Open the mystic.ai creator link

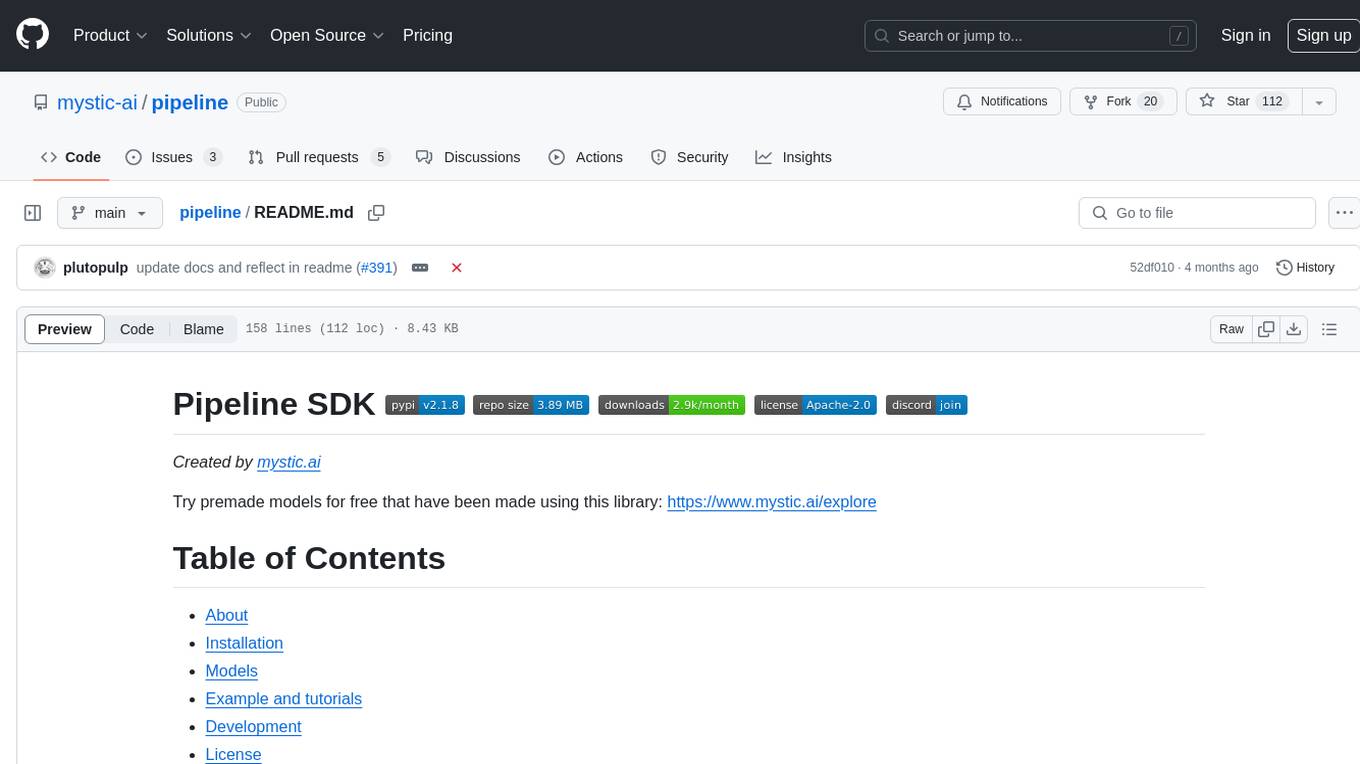tap(289, 462)
